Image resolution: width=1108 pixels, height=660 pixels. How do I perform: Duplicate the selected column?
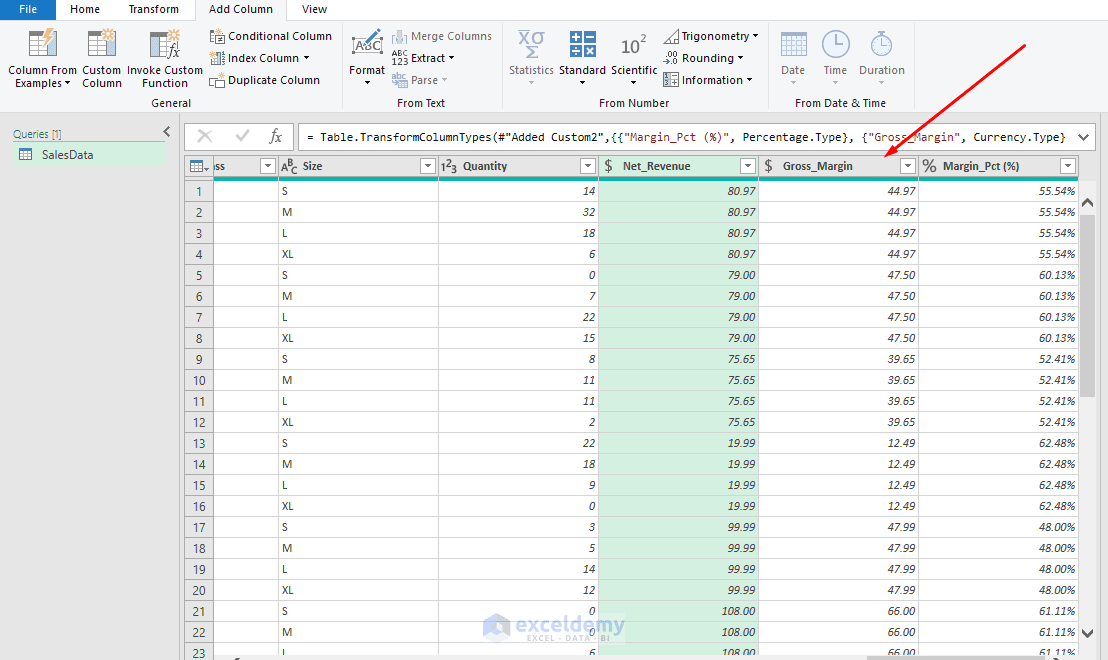[x=265, y=80]
